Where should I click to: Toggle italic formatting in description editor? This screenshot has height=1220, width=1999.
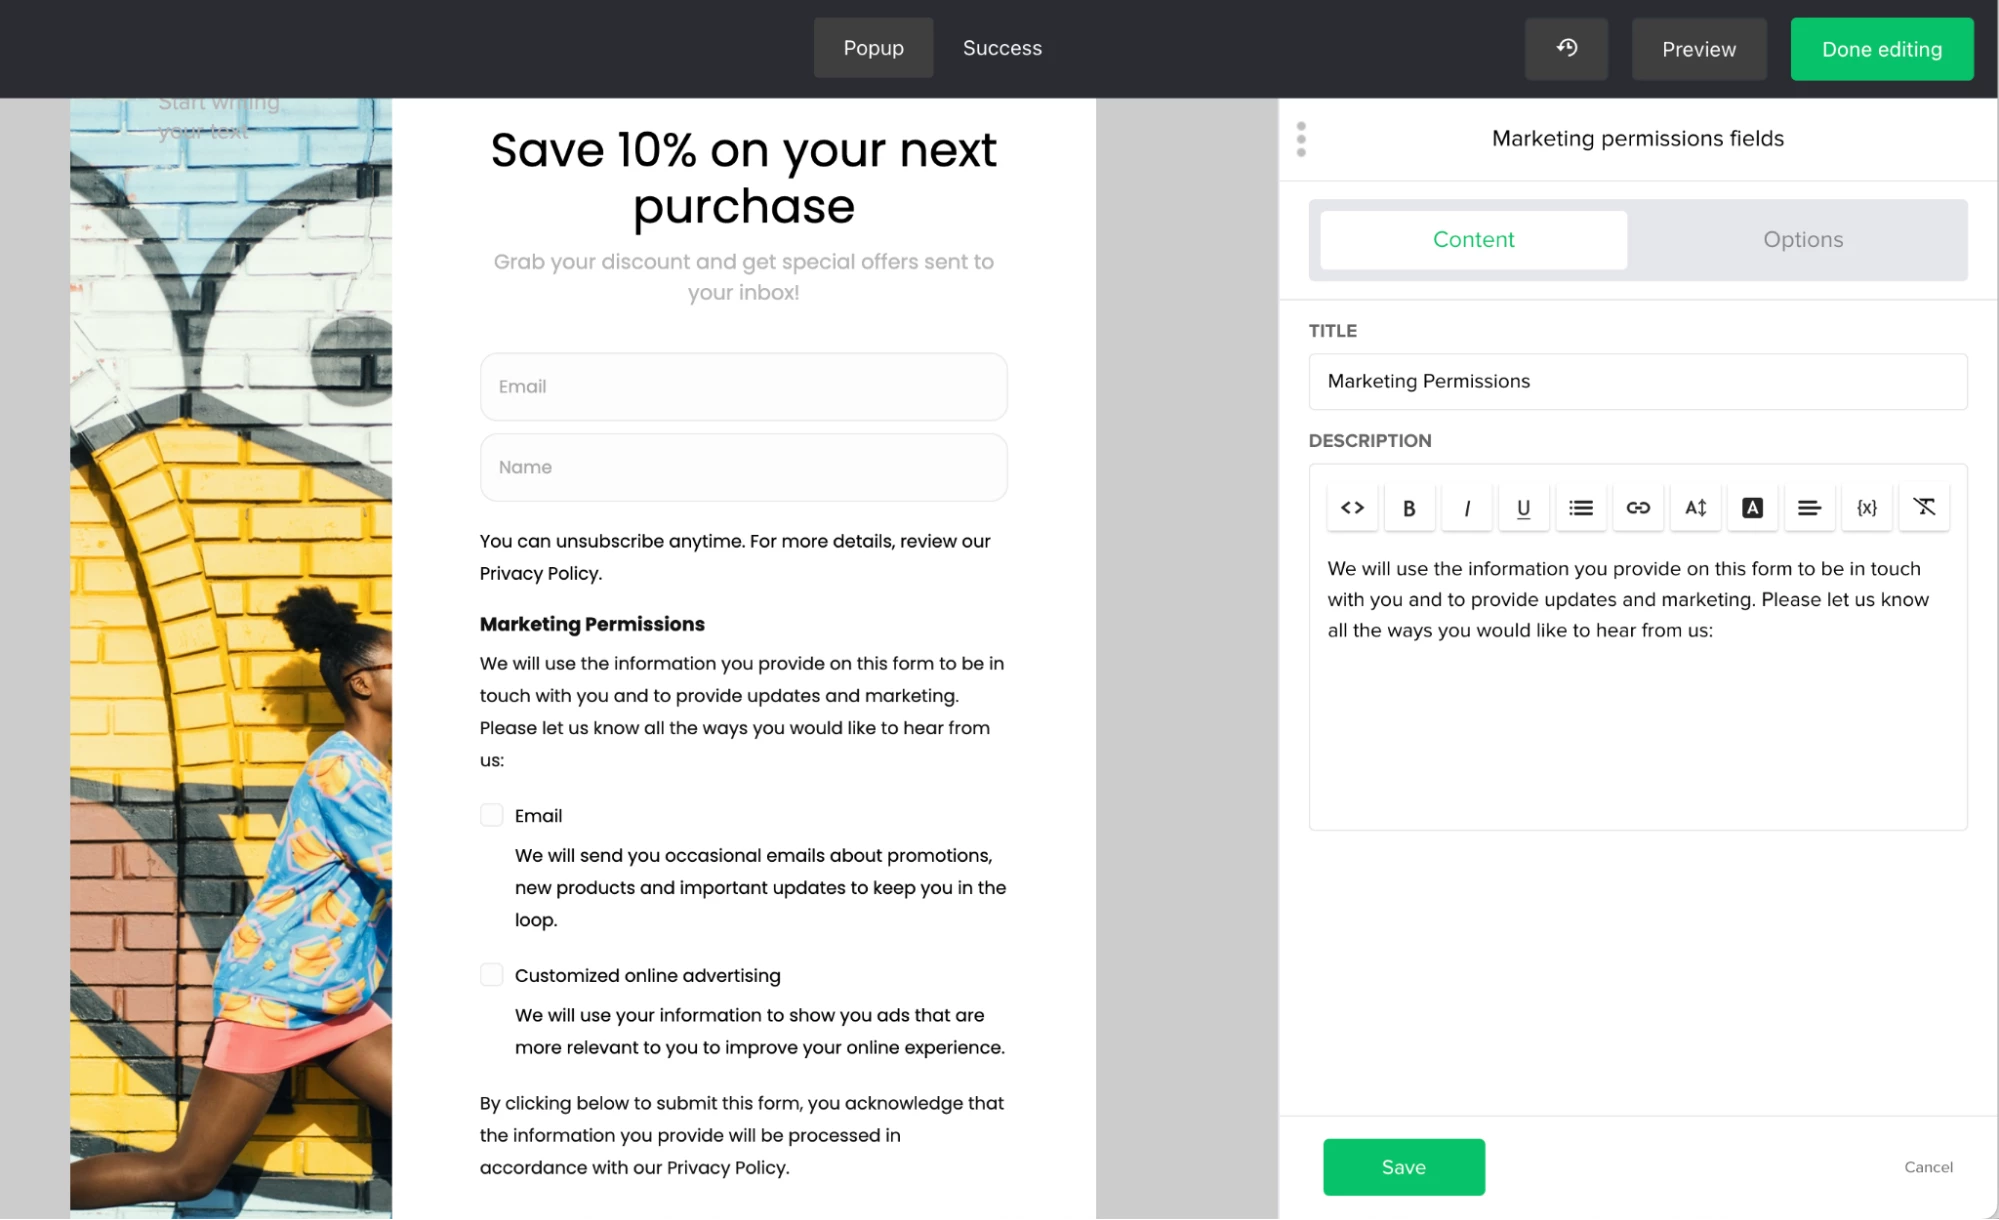[1466, 508]
